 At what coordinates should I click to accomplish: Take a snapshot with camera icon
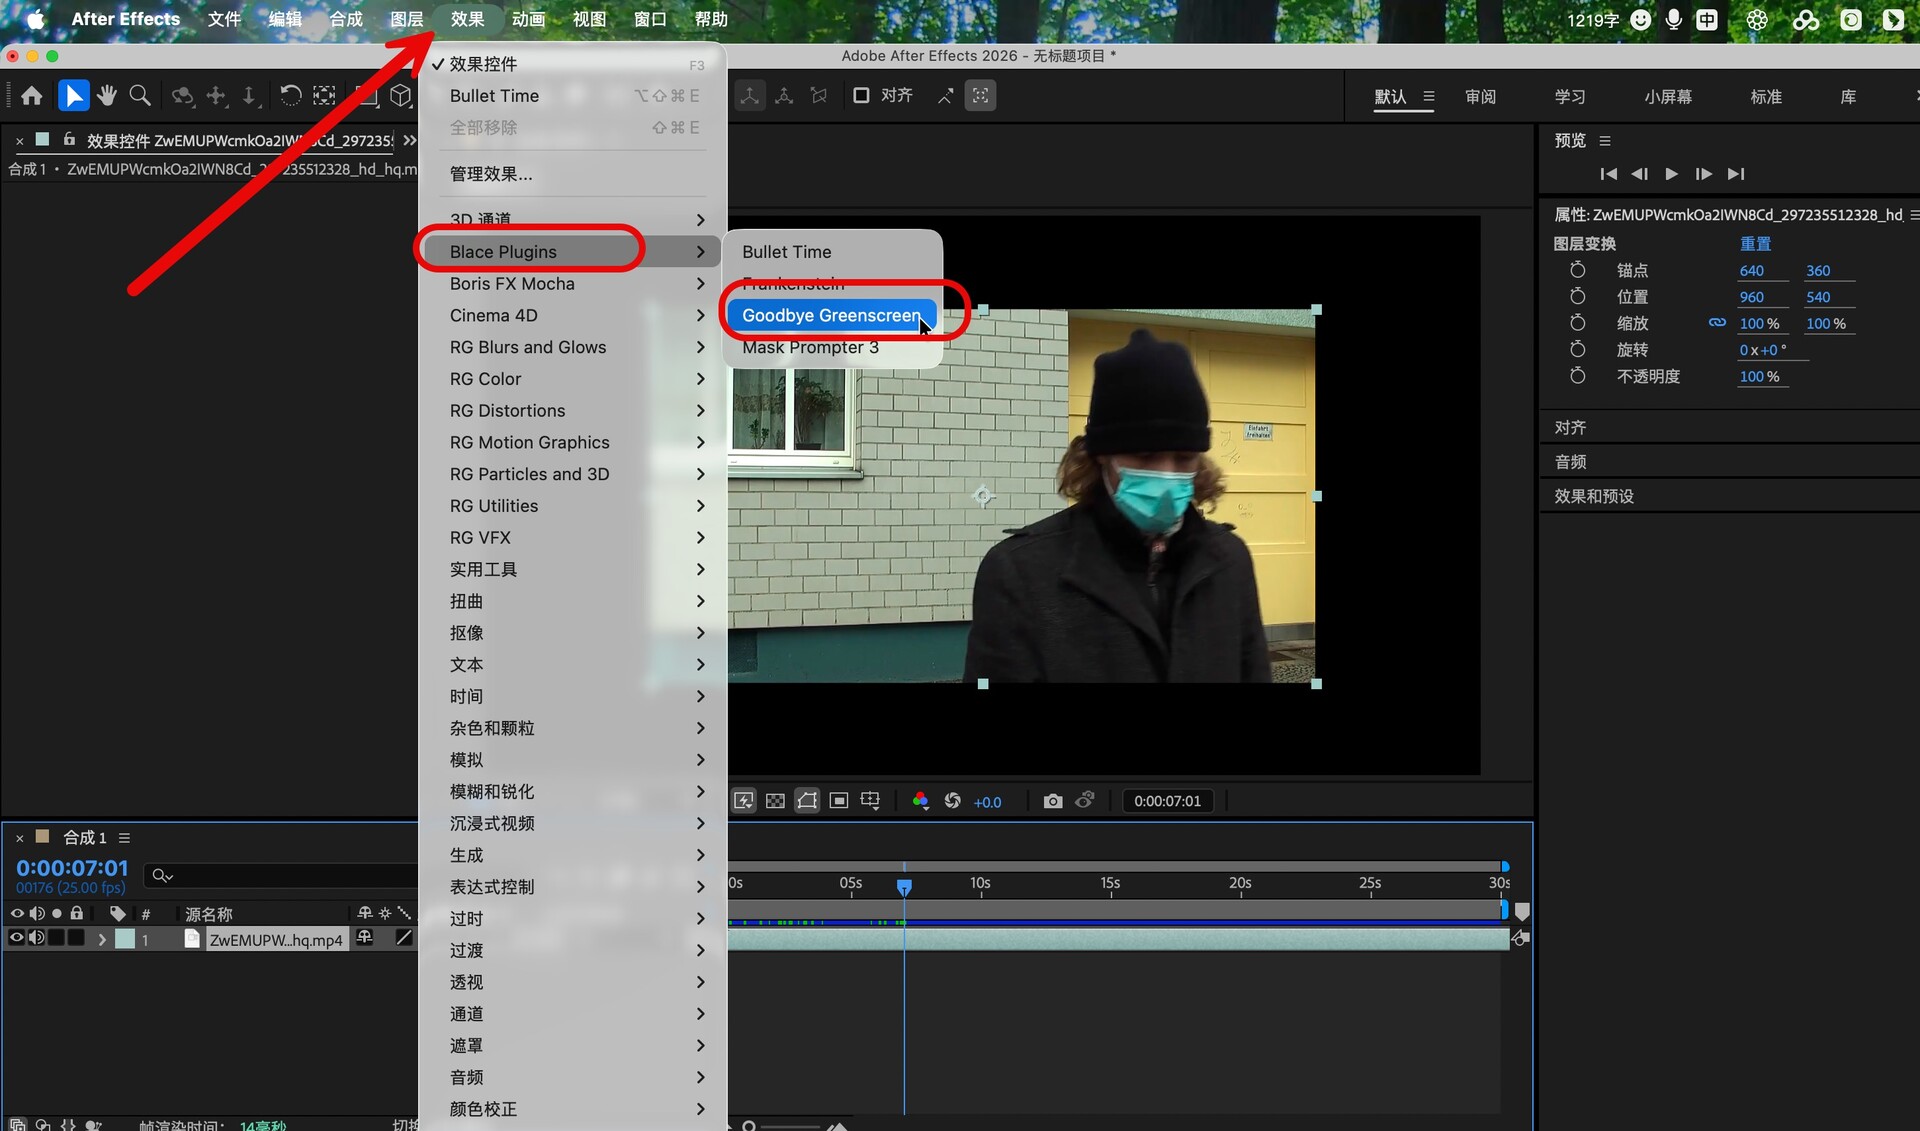(1052, 801)
